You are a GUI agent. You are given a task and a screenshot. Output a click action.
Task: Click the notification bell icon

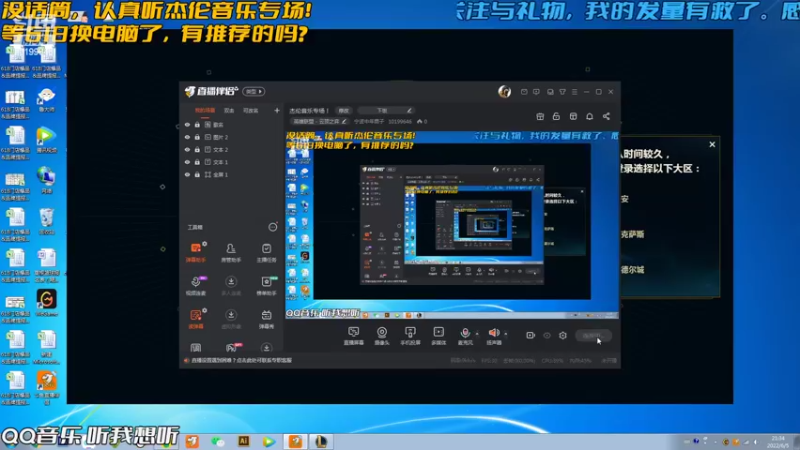pyautogui.click(x=589, y=116)
